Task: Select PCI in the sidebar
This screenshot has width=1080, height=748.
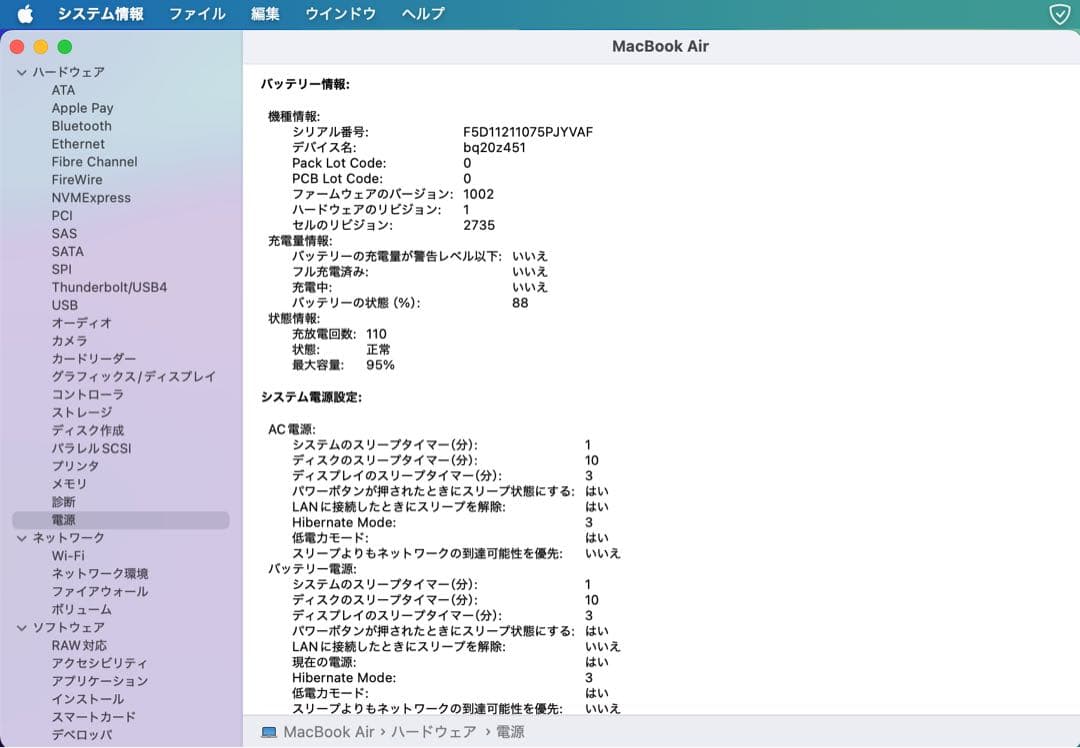Action: pos(62,216)
